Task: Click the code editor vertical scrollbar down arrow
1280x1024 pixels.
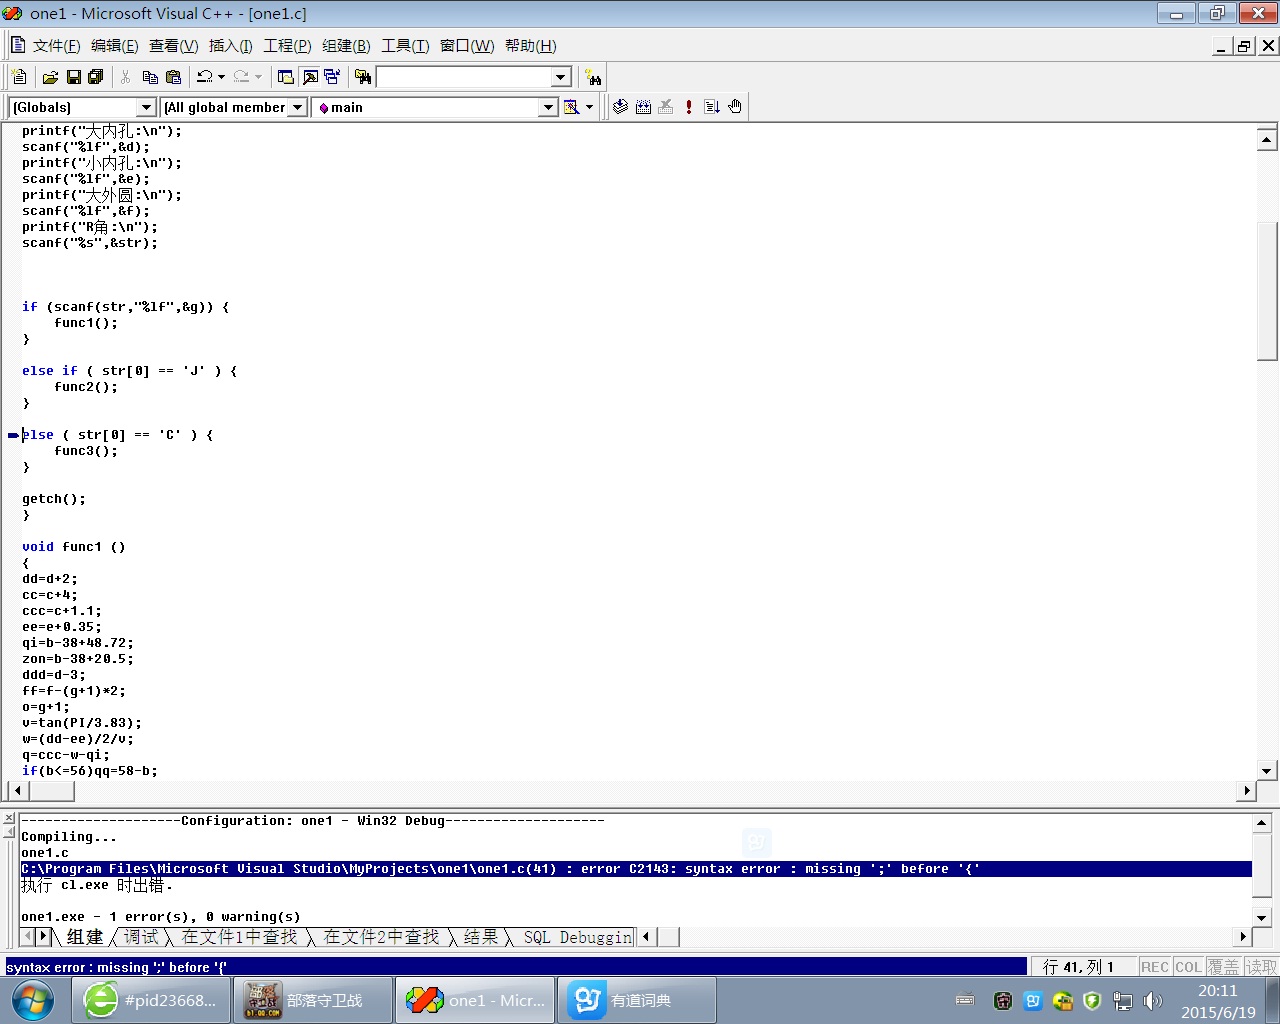Action: coord(1267,771)
